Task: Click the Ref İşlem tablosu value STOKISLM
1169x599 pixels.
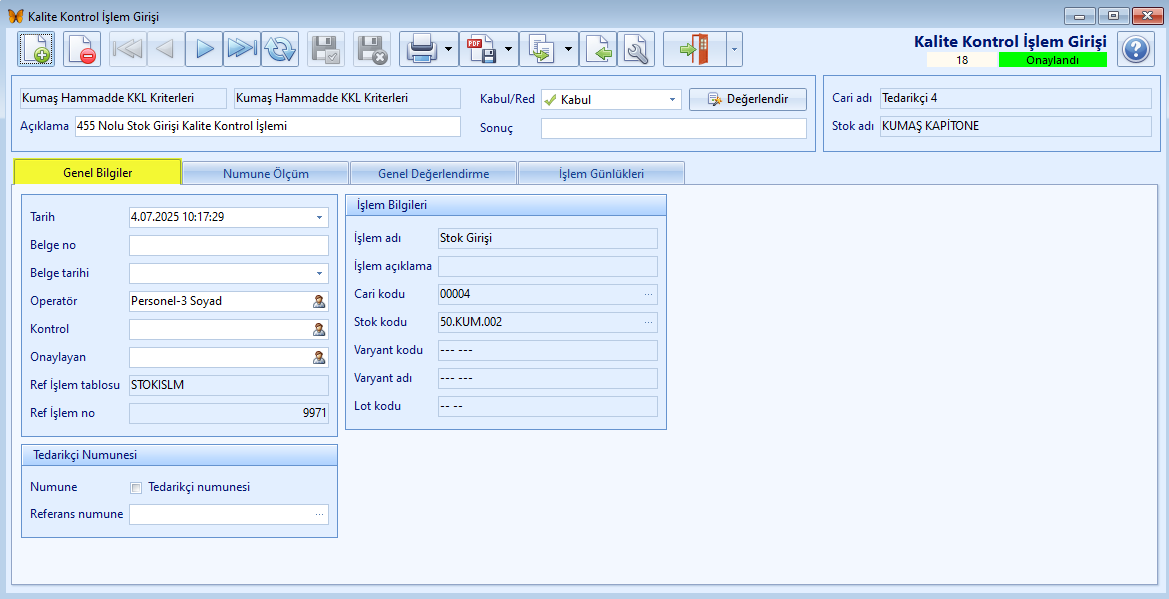Action: tap(229, 385)
